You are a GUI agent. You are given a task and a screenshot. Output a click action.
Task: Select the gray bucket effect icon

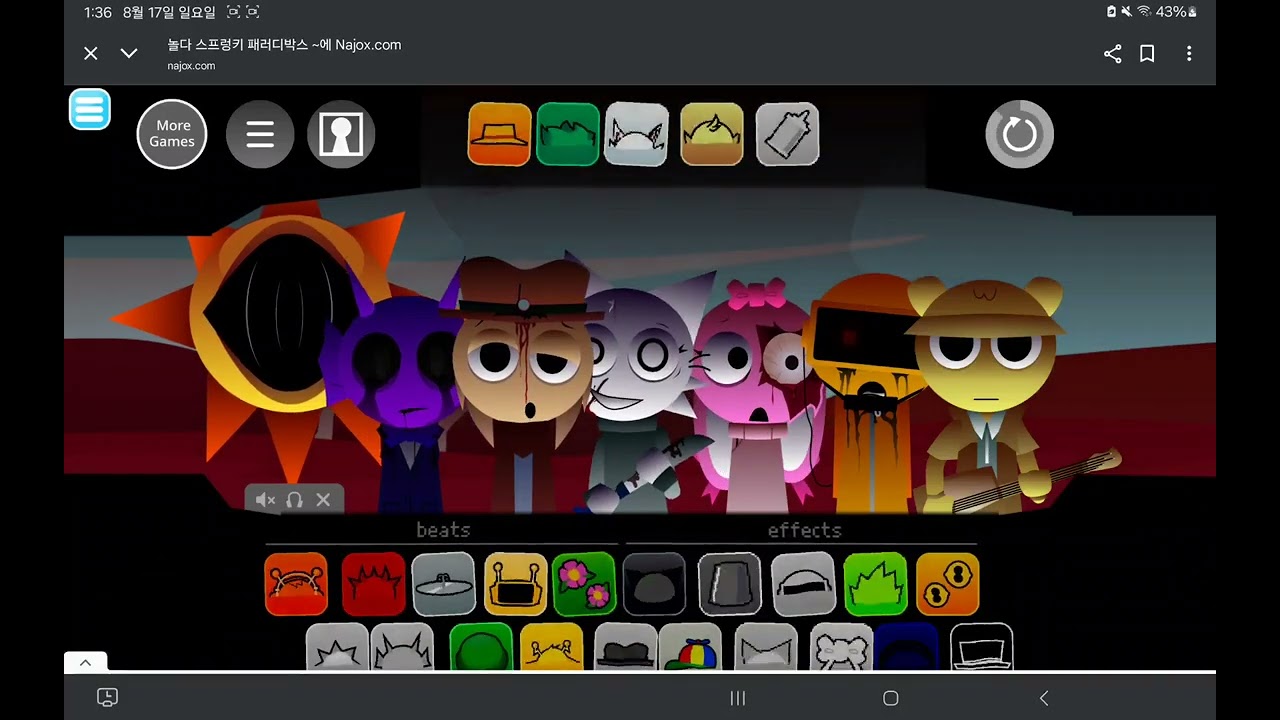point(729,584)
